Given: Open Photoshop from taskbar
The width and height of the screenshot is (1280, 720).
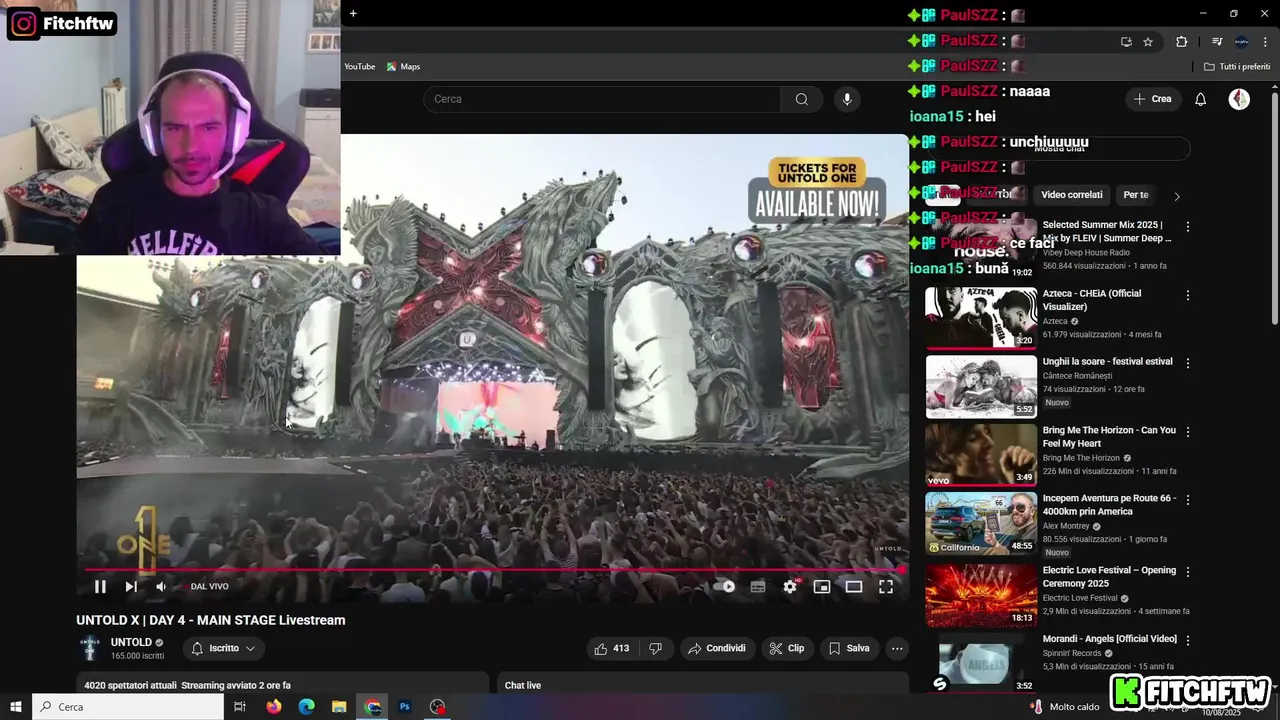Looking at the screenshot, I should (405, 707).
